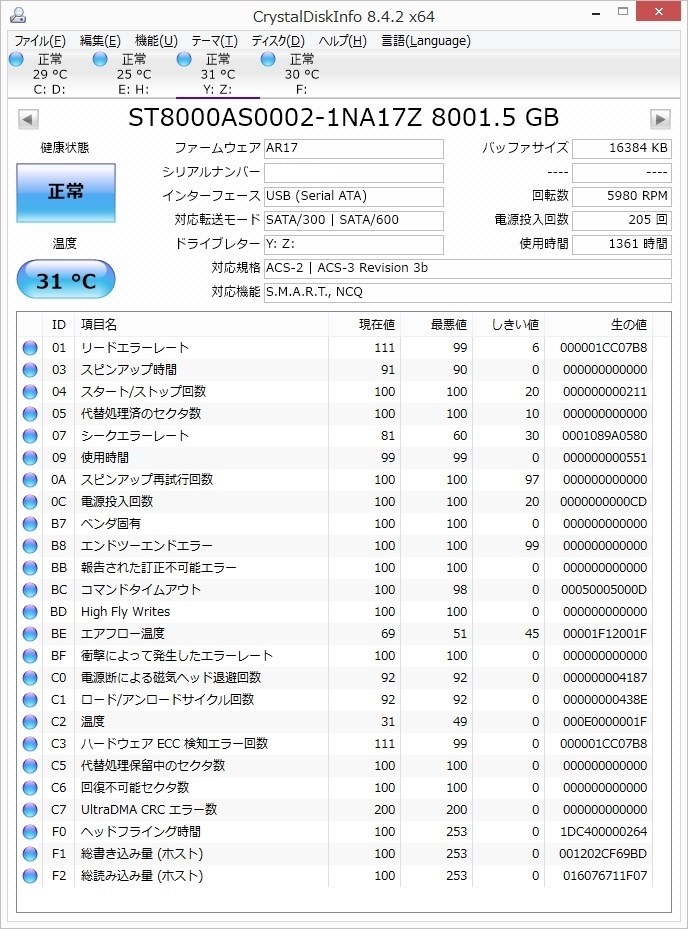
Task: Click status orb for BD High Fly Writes
Action: (30, 612)
